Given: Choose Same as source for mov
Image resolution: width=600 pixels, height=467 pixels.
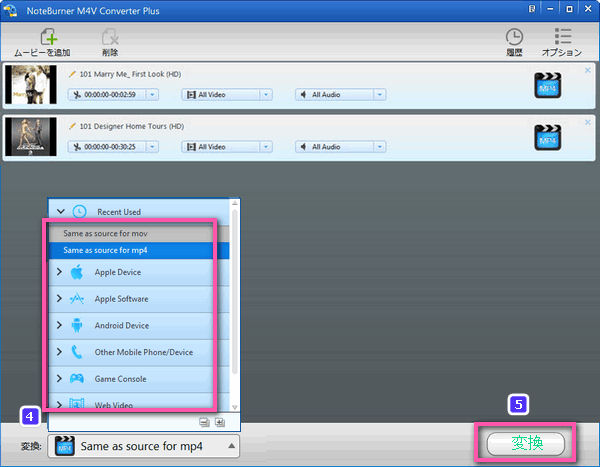Looking at the screenshot, I should (x=139, y=234).
